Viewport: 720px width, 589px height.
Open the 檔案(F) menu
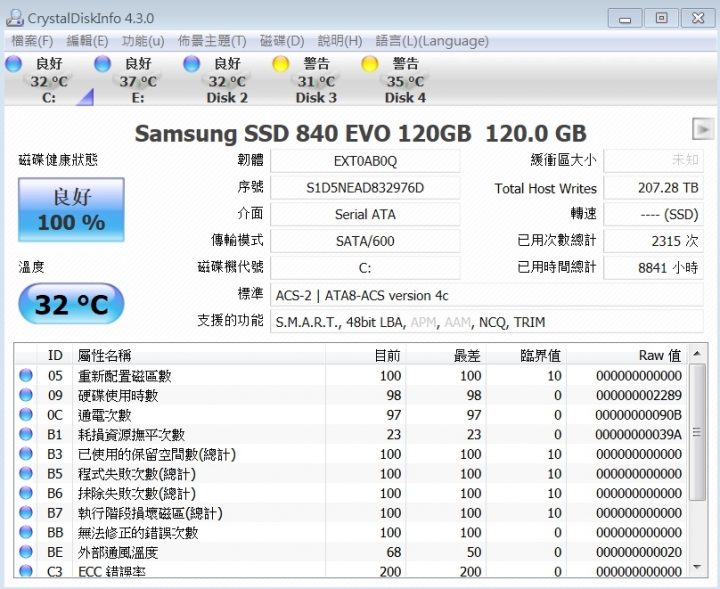(x=32, y=41)
